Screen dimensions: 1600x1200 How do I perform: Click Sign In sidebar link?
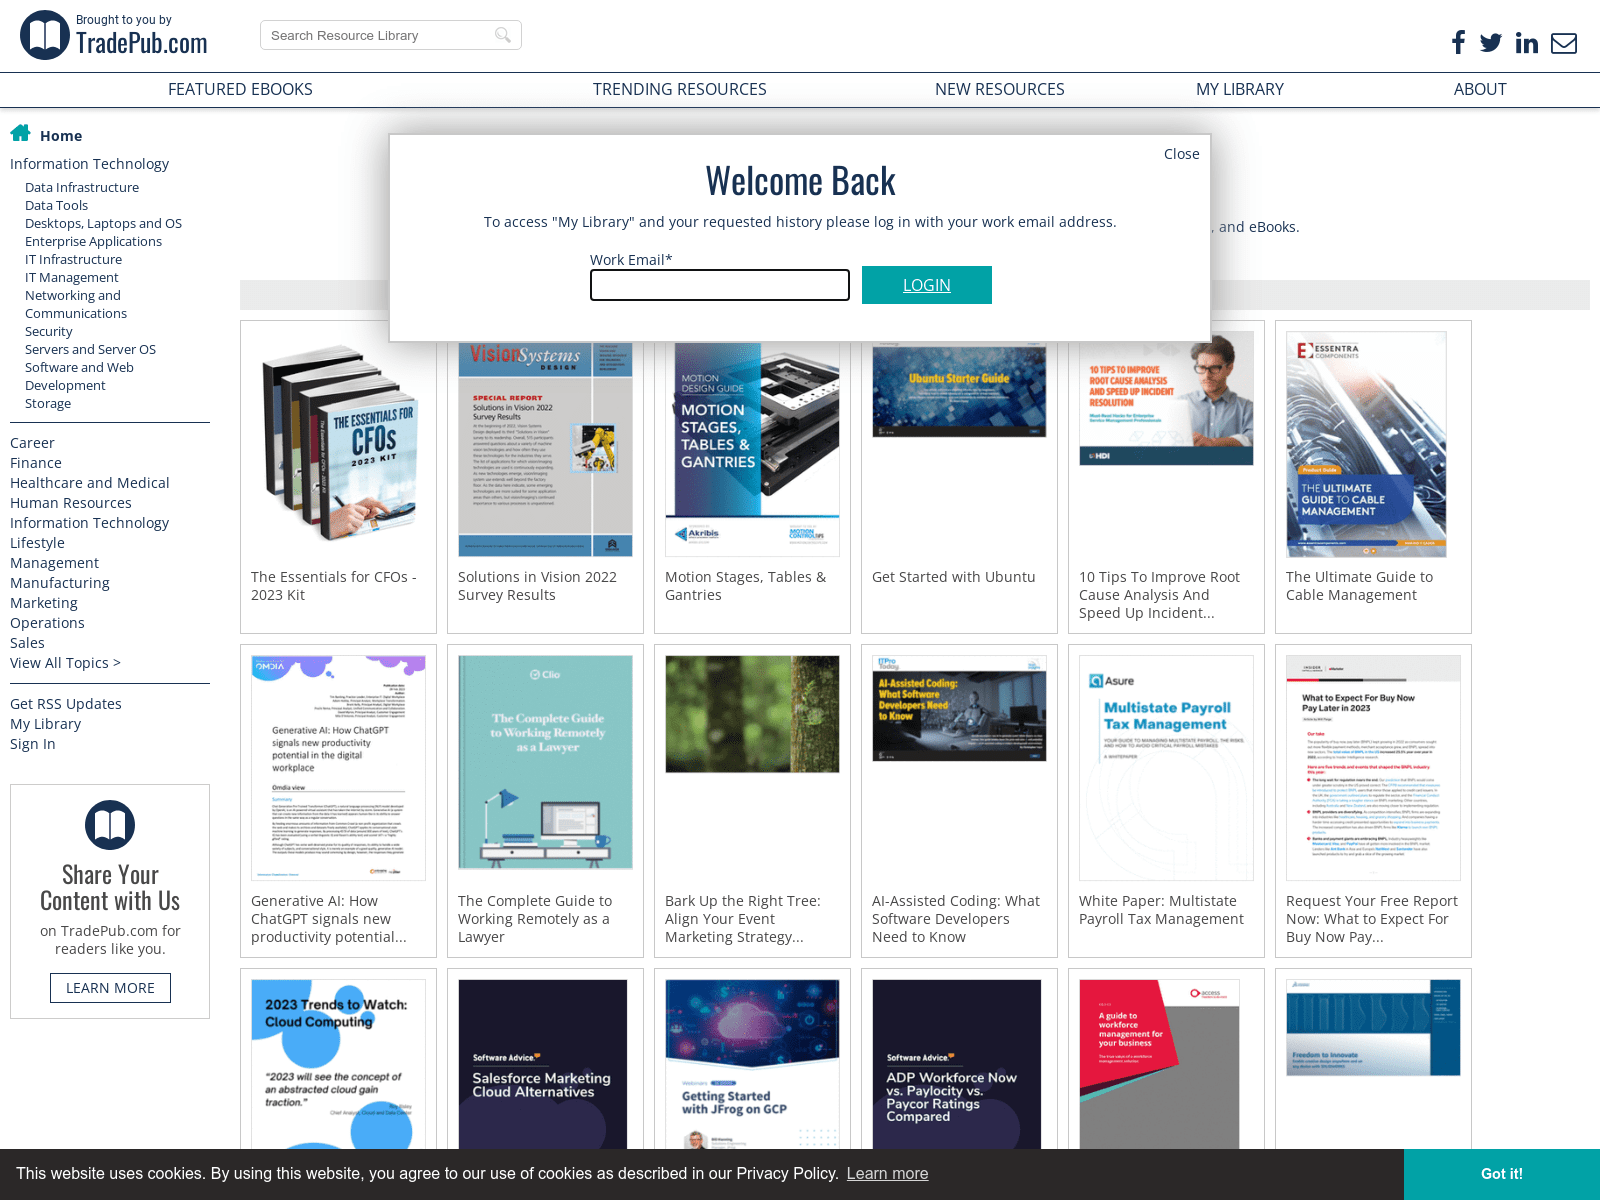tap(33, 744)
